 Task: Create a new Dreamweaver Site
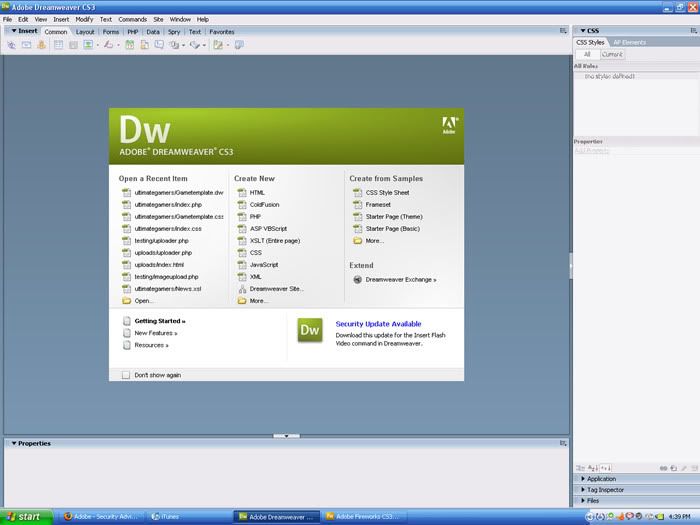[x=276, y=289]
